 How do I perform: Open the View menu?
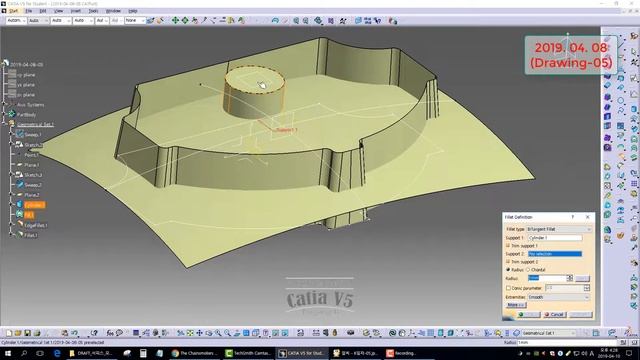(59, 11)
